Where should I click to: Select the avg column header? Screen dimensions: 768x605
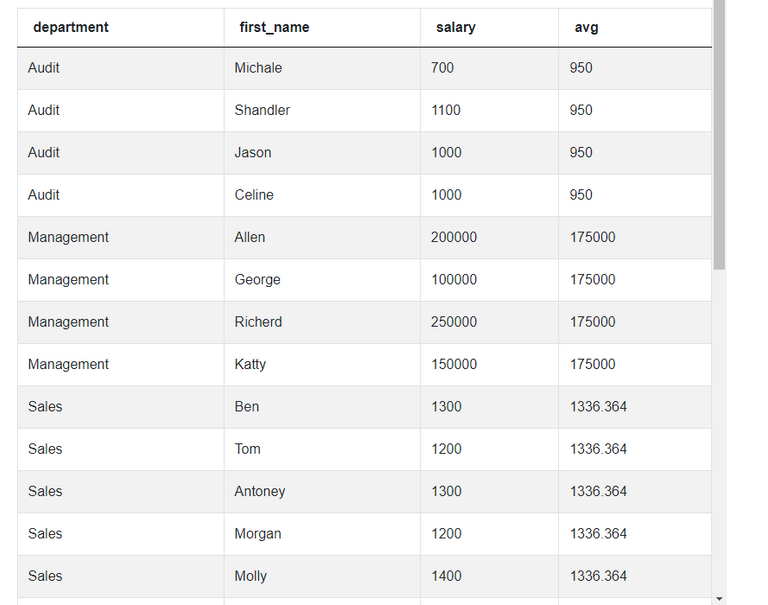click(x=586, y=27)
